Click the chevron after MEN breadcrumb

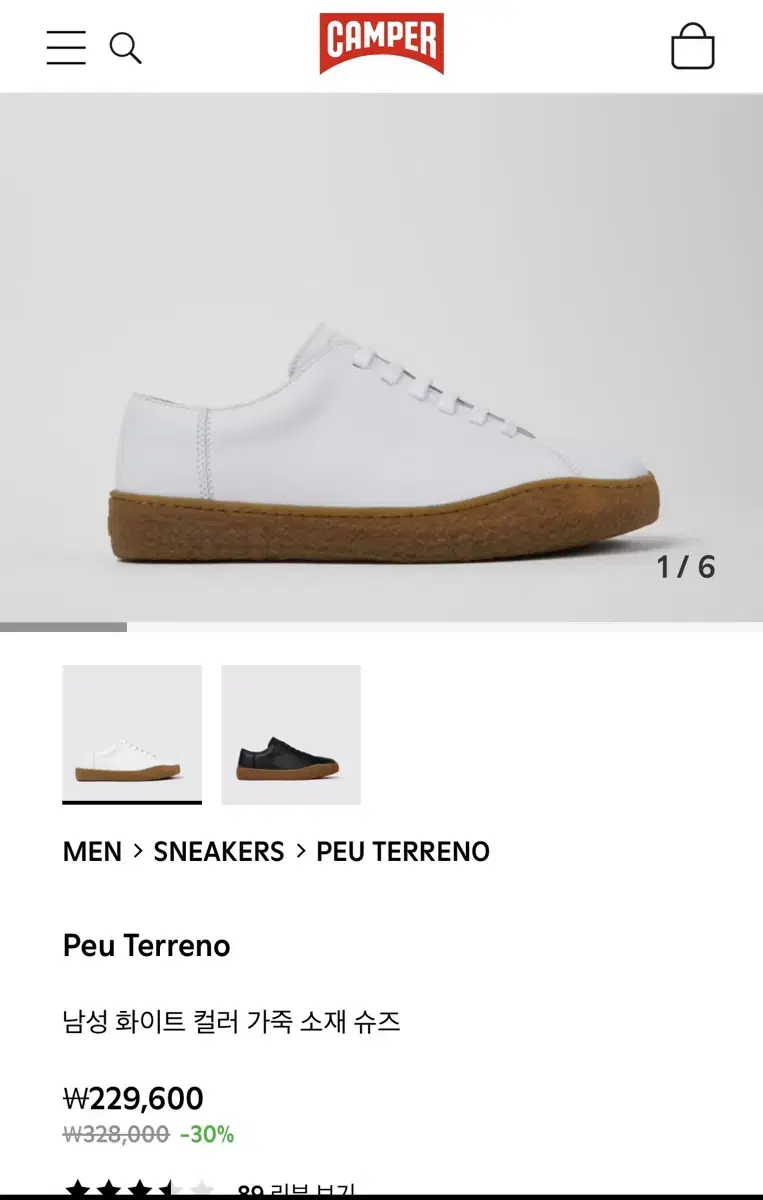[x=138, y=851]
